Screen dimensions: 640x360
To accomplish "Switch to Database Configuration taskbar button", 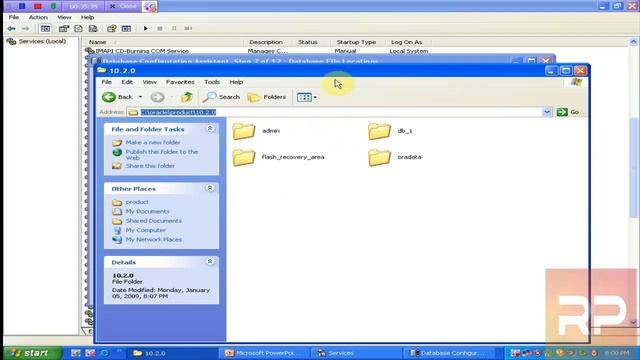I will (449, 353).
